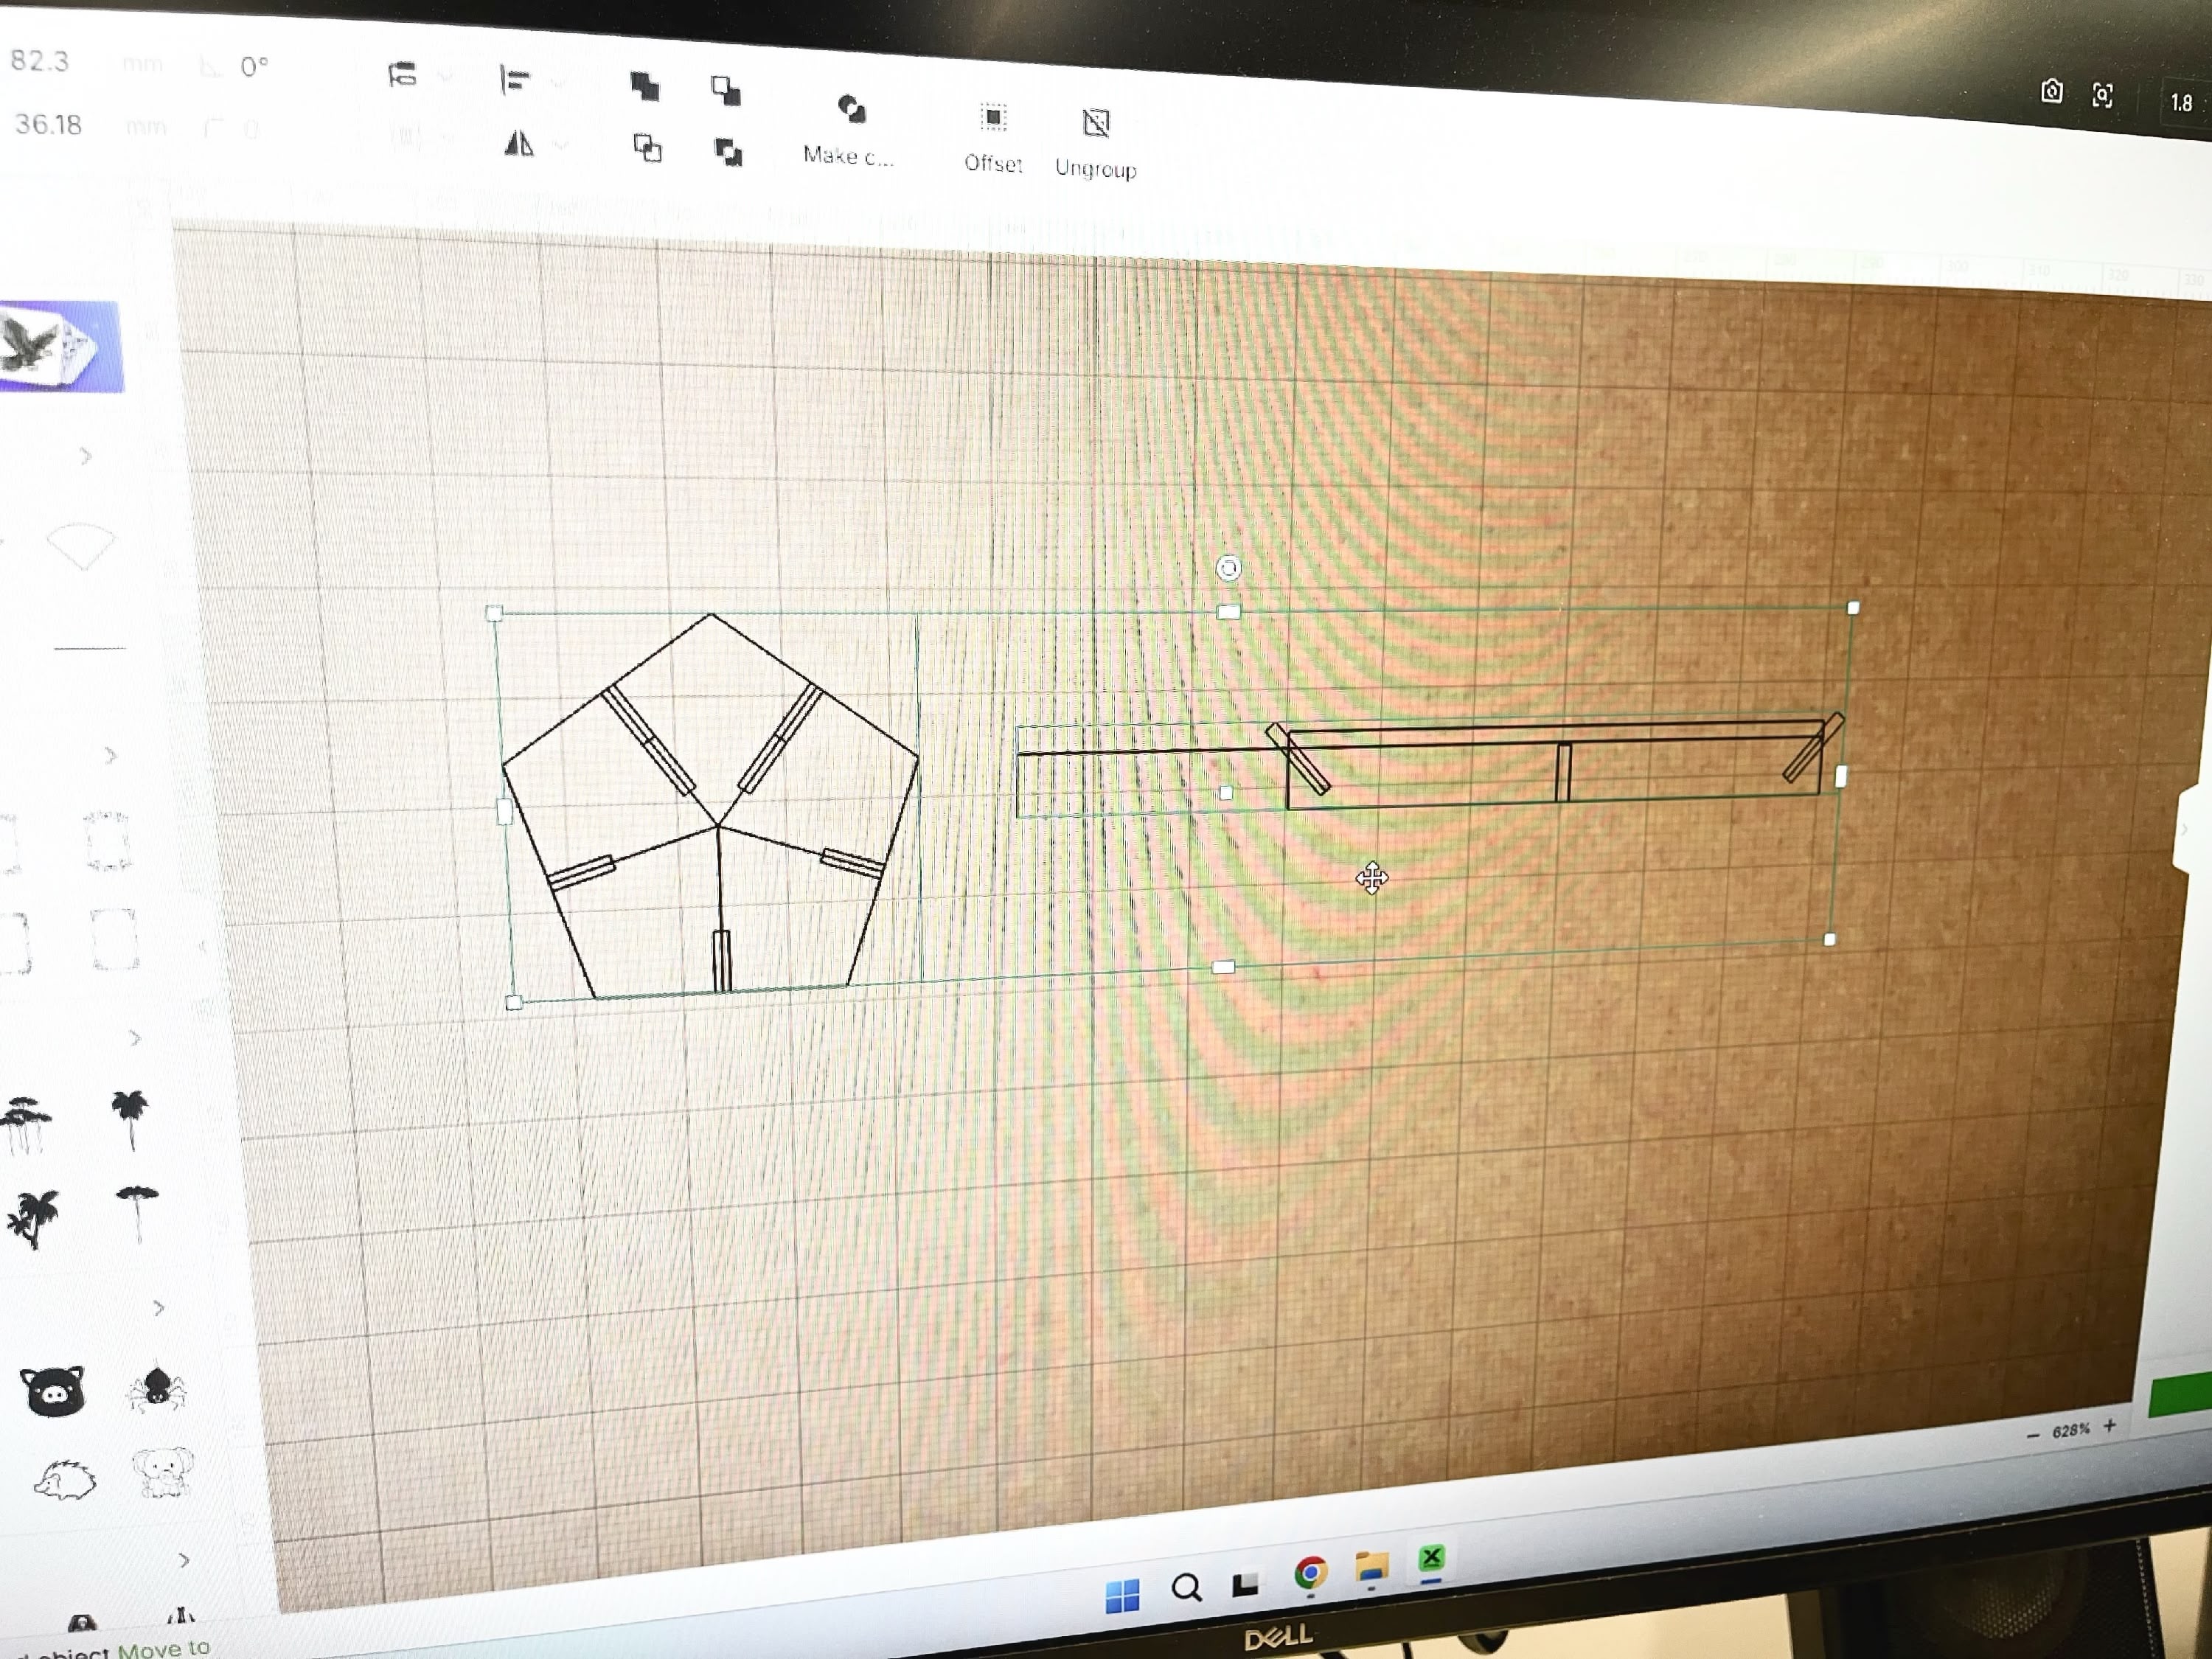The width and height of the screenshot is (2212, 1659).
Task: Click the rotation angle 0° field
Action: tap(254, 67)
